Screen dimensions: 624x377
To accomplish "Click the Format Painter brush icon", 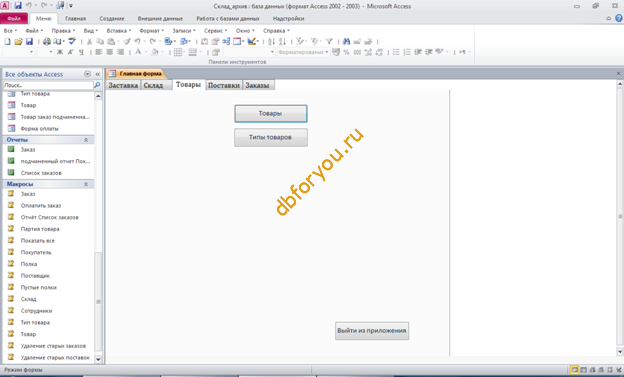I will [127, 41].
